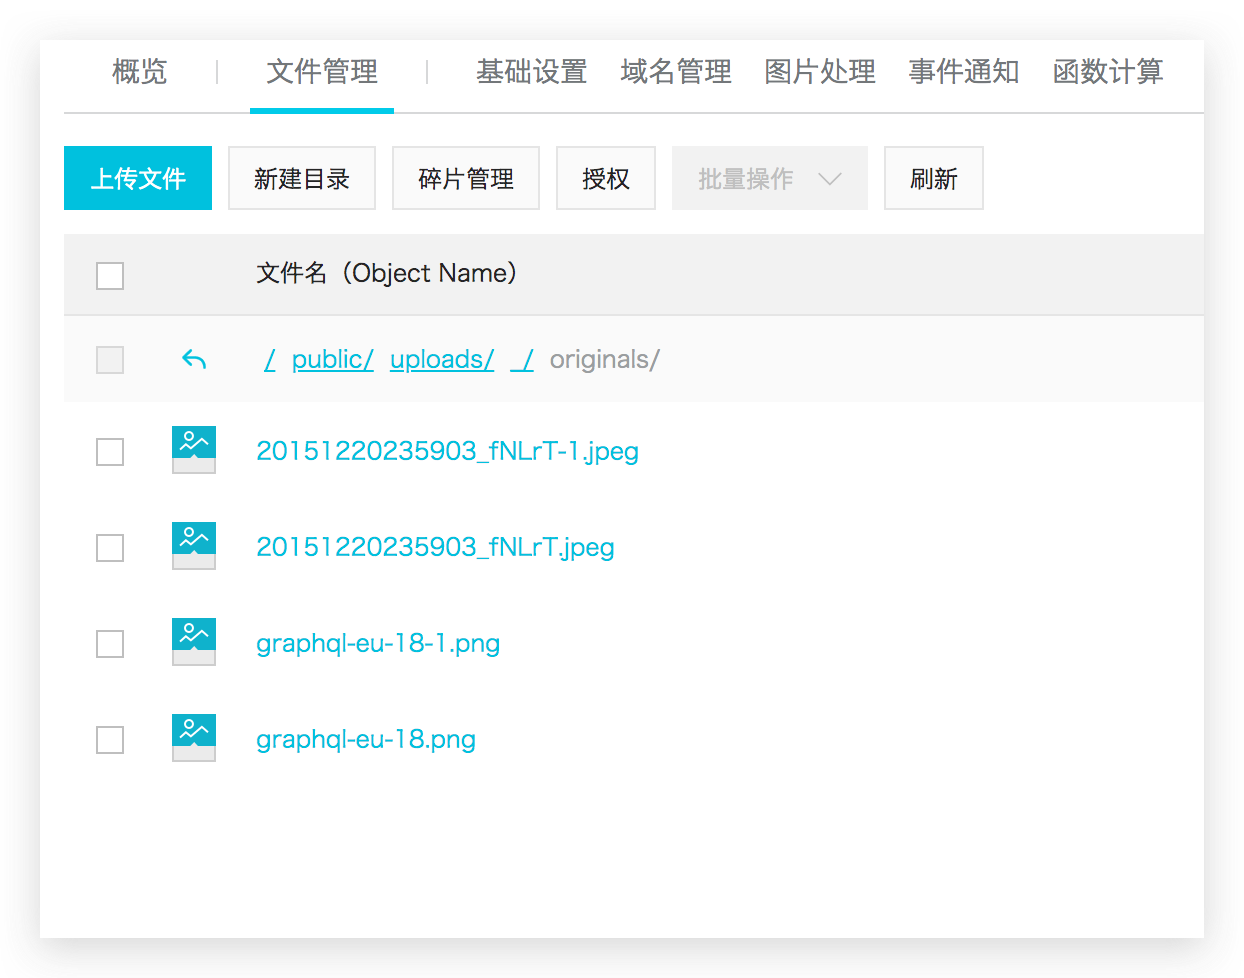Click the 刷新 button

tap(934, 178)
